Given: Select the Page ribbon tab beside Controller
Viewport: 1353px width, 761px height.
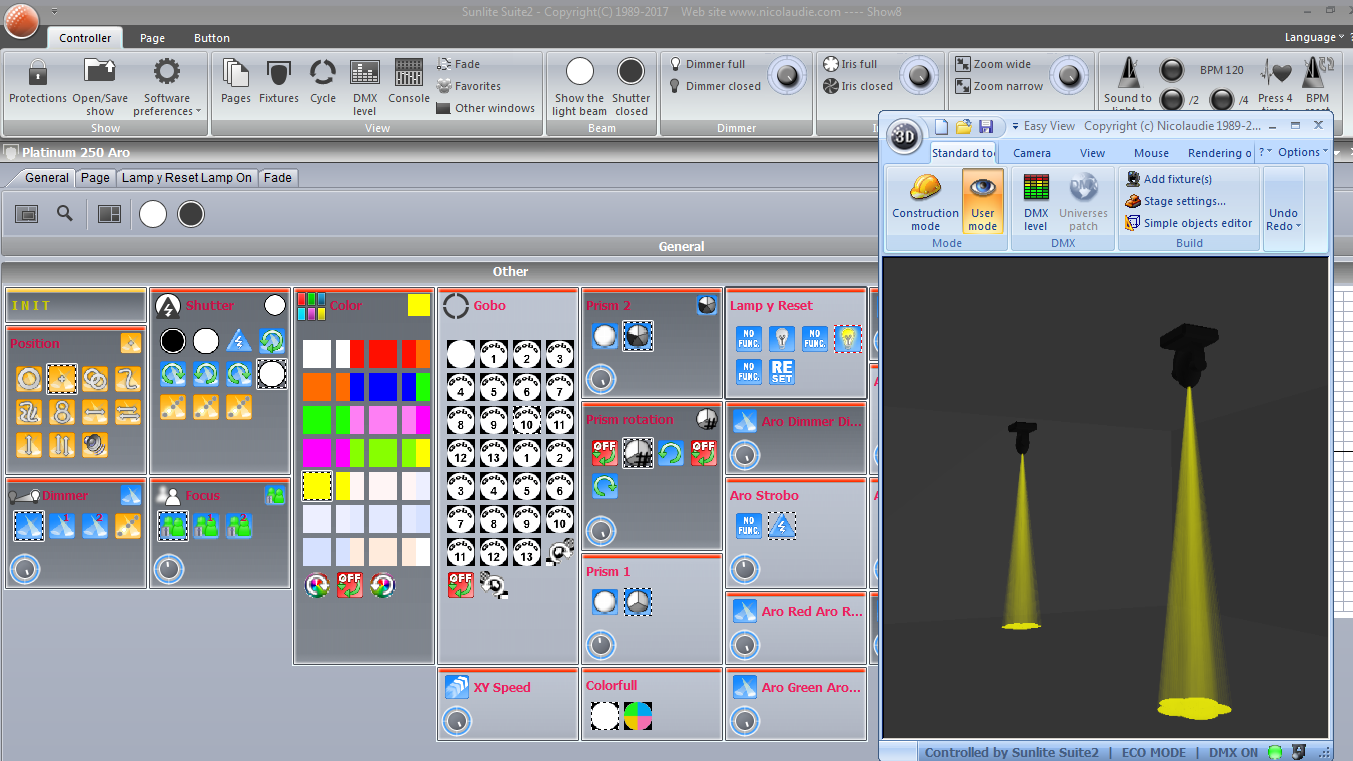Looking at the screenshot, I should 153,38.
